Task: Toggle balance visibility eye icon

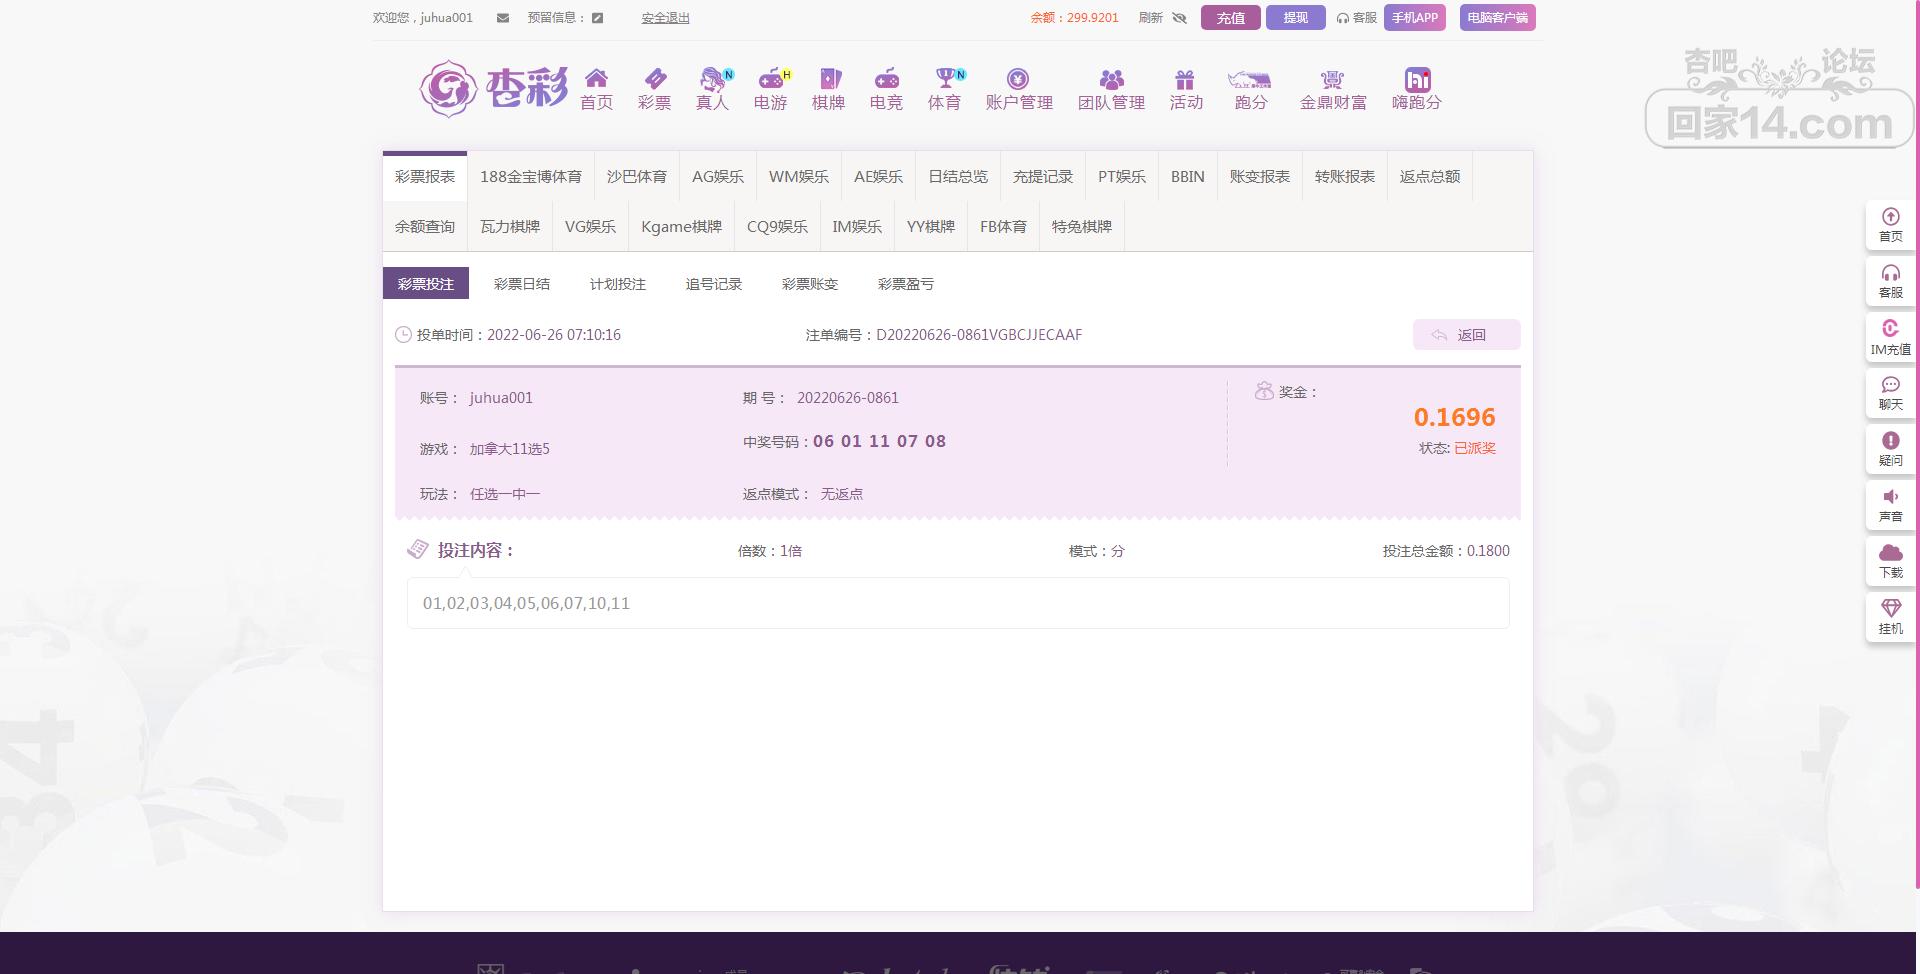Action: (1179, 18)
